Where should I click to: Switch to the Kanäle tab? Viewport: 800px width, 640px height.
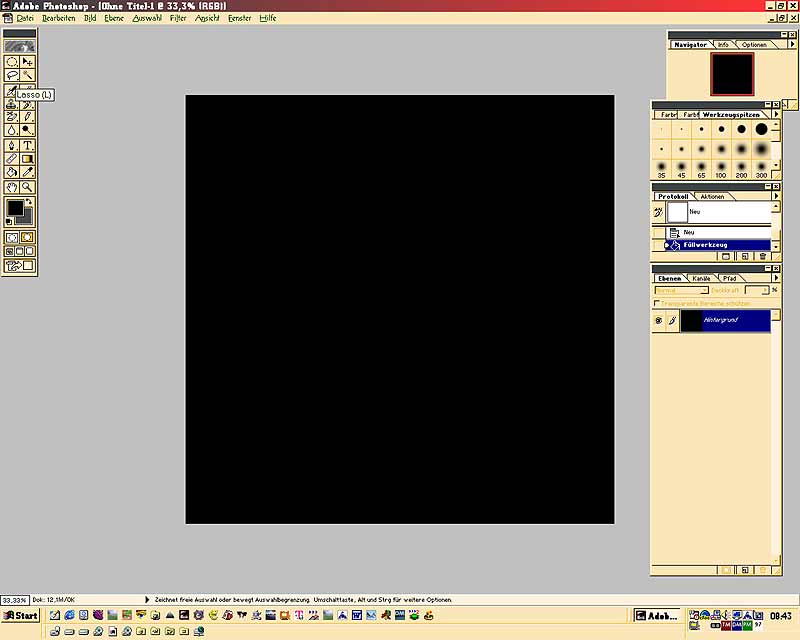pyautogui.click(x=702, y=278)
